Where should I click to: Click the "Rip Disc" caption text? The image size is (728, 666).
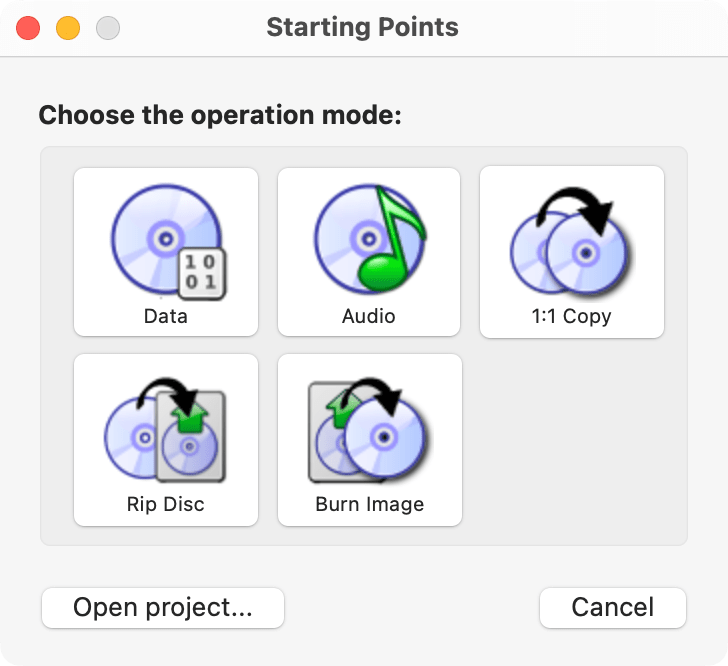click(x=166, y=504)
